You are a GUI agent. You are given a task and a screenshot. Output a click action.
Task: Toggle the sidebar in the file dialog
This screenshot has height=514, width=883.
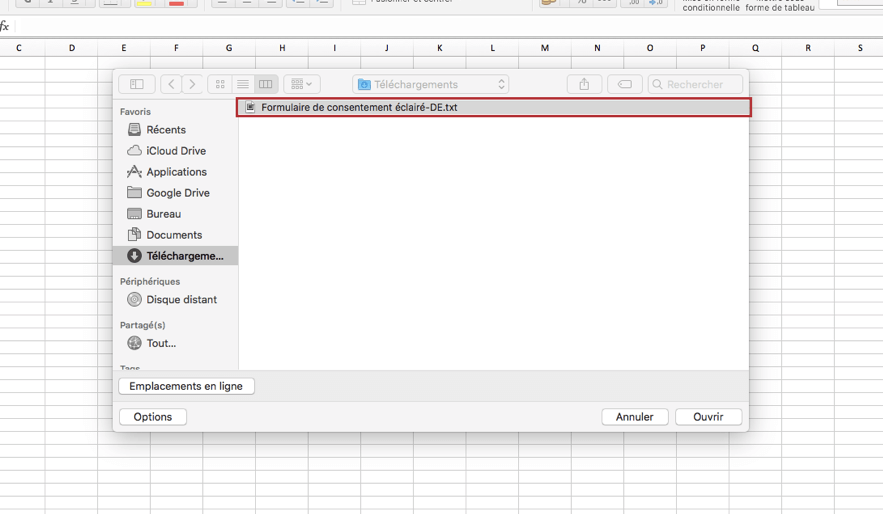[136, 84]
